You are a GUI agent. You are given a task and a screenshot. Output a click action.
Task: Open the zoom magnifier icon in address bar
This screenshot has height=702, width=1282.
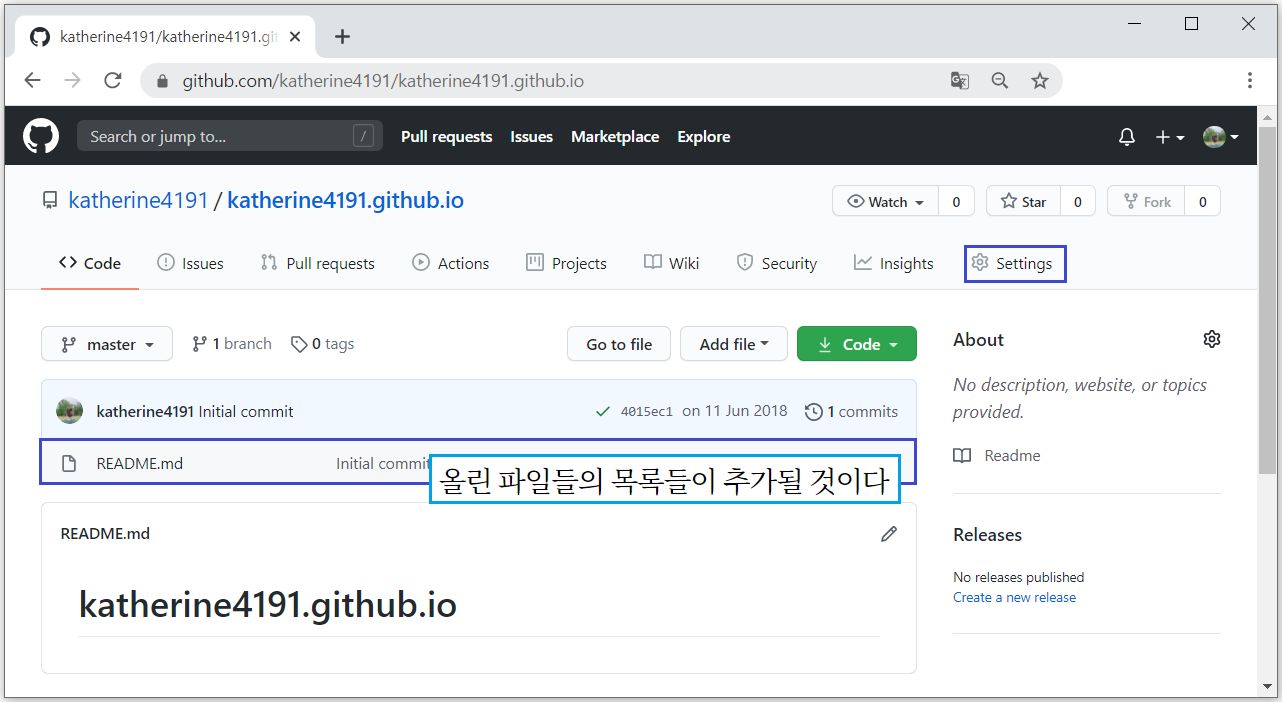(999, 81)
